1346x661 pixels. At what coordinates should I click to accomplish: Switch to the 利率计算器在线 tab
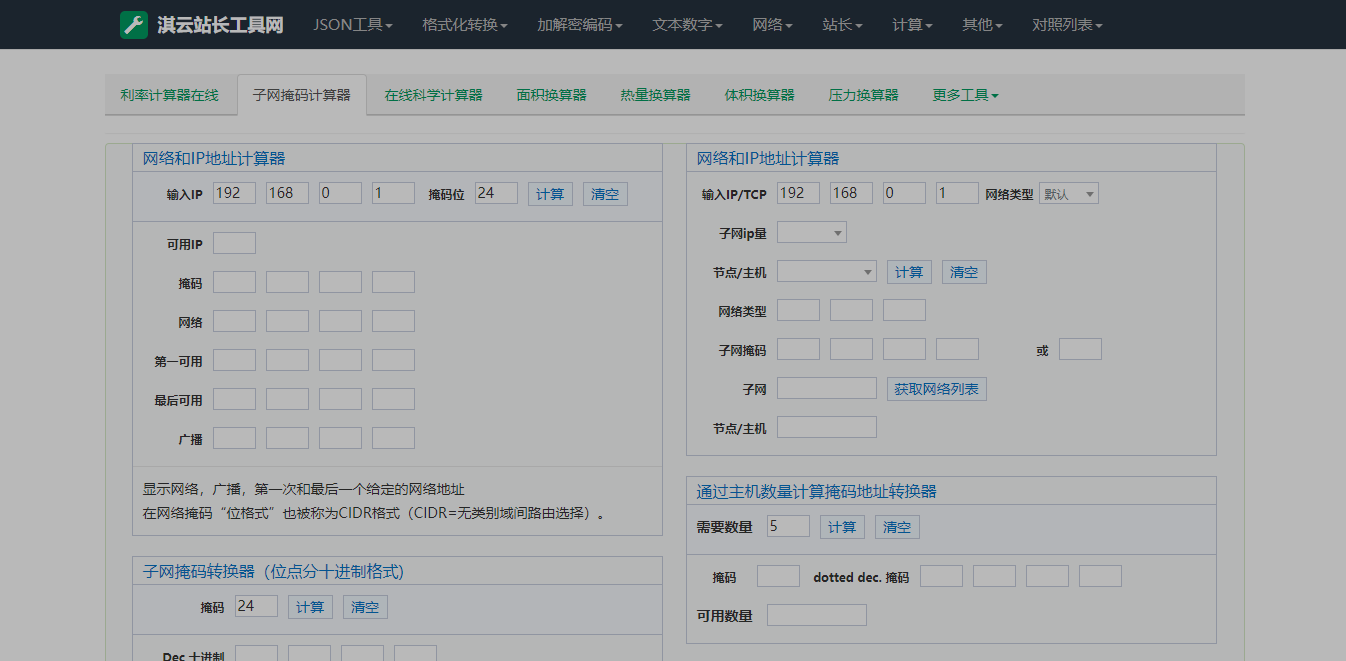pos(170,95)
